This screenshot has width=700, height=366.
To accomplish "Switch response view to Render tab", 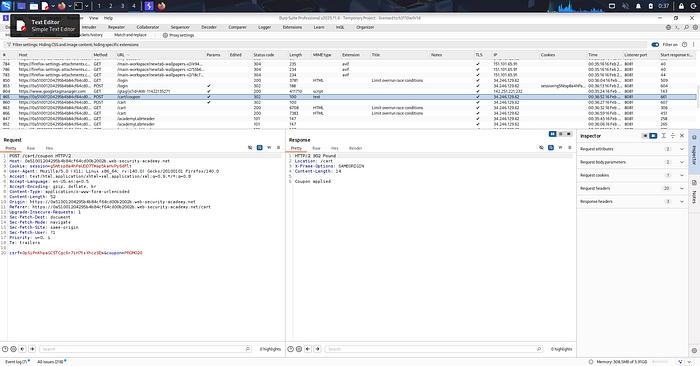I will [x=355, y=148].
